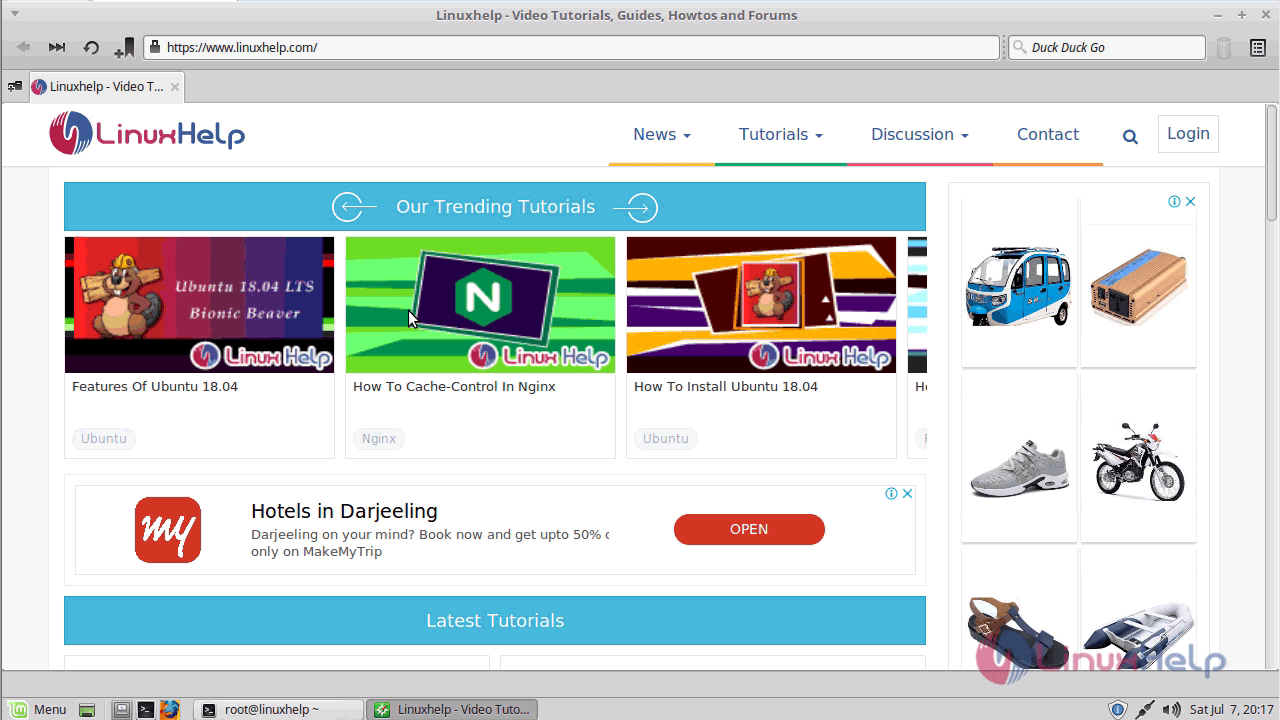
Task: Add a bookmark with the bookmark icon
Action: click(x=124, y=48)
